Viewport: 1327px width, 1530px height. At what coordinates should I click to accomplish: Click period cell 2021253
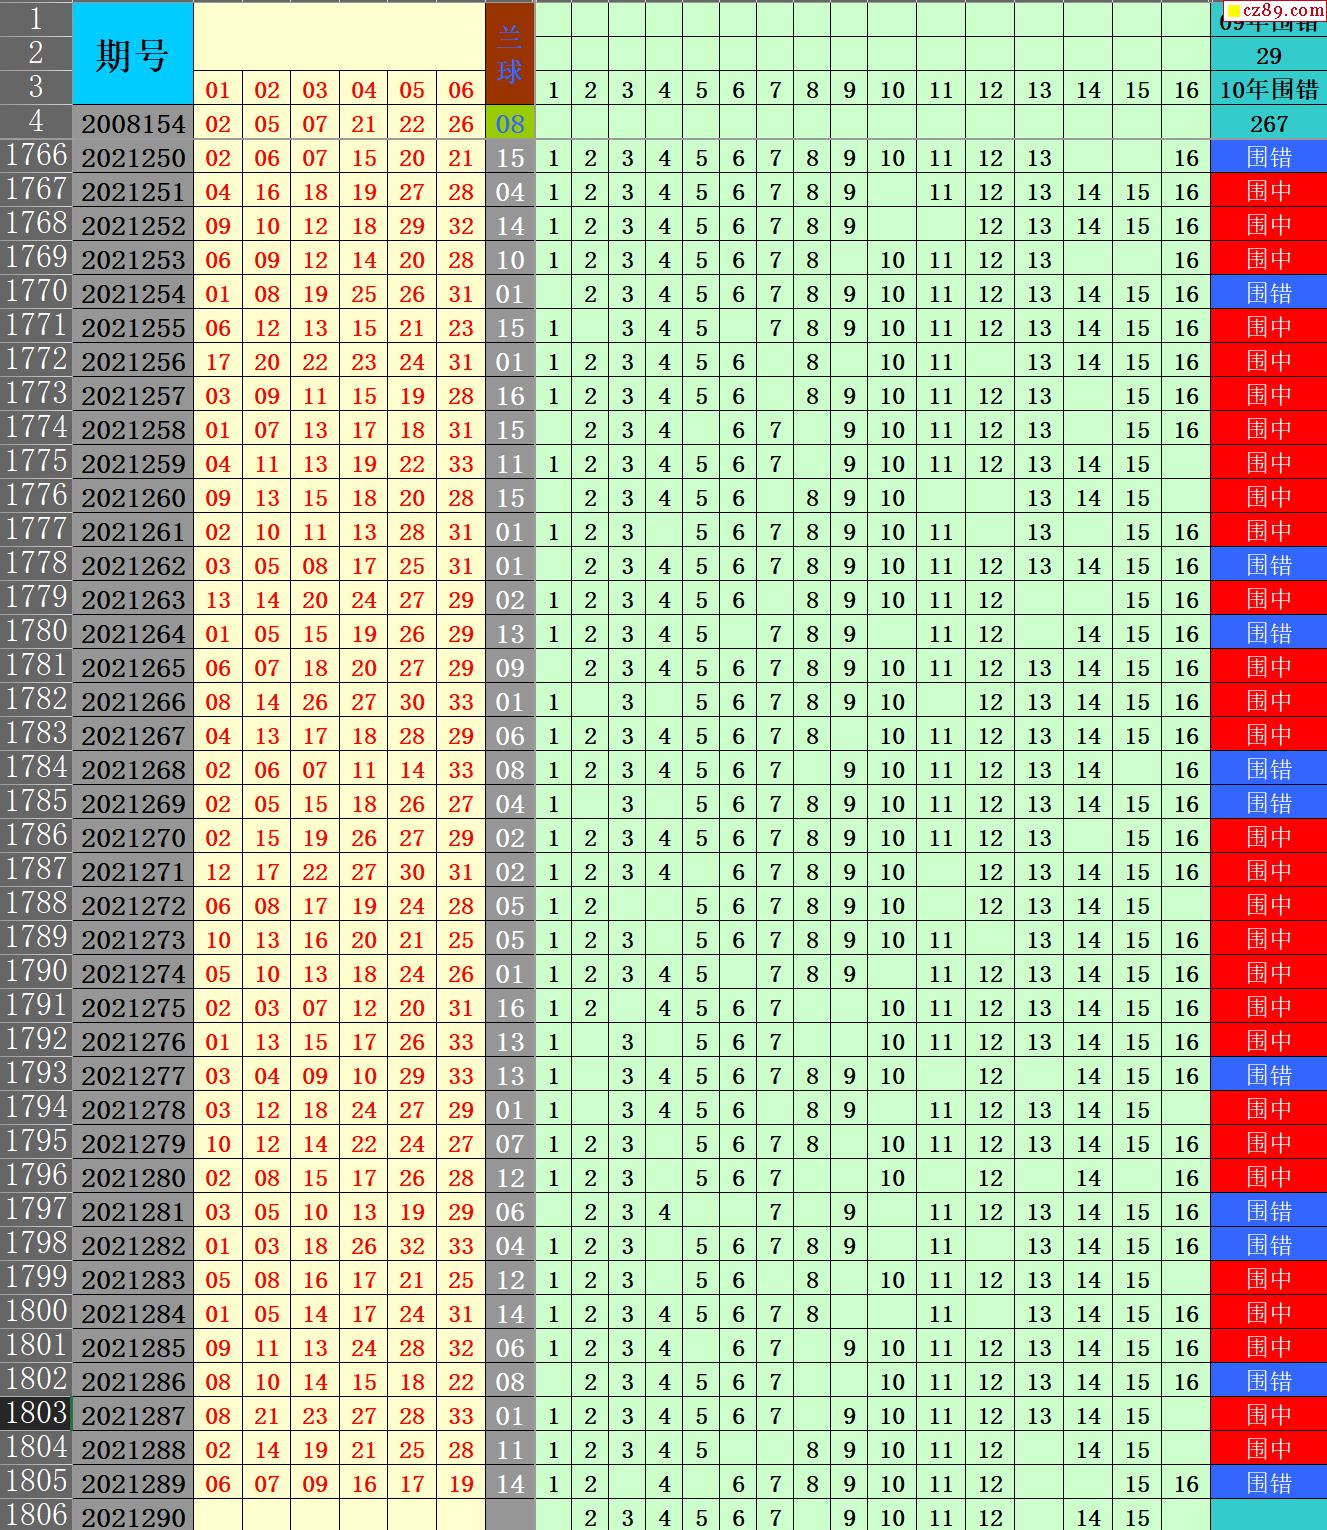click(x=133, y=259)
